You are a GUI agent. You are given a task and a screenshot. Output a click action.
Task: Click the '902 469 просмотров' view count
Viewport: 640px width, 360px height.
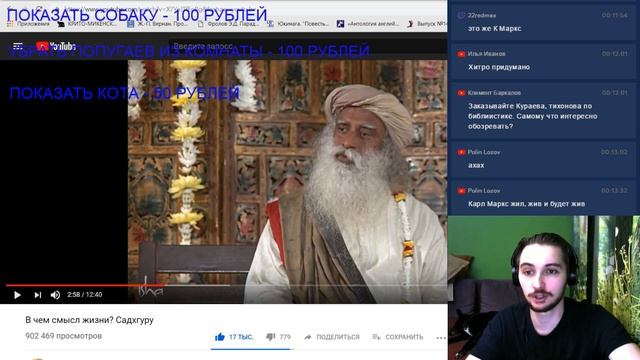click(x=64, y=336)
